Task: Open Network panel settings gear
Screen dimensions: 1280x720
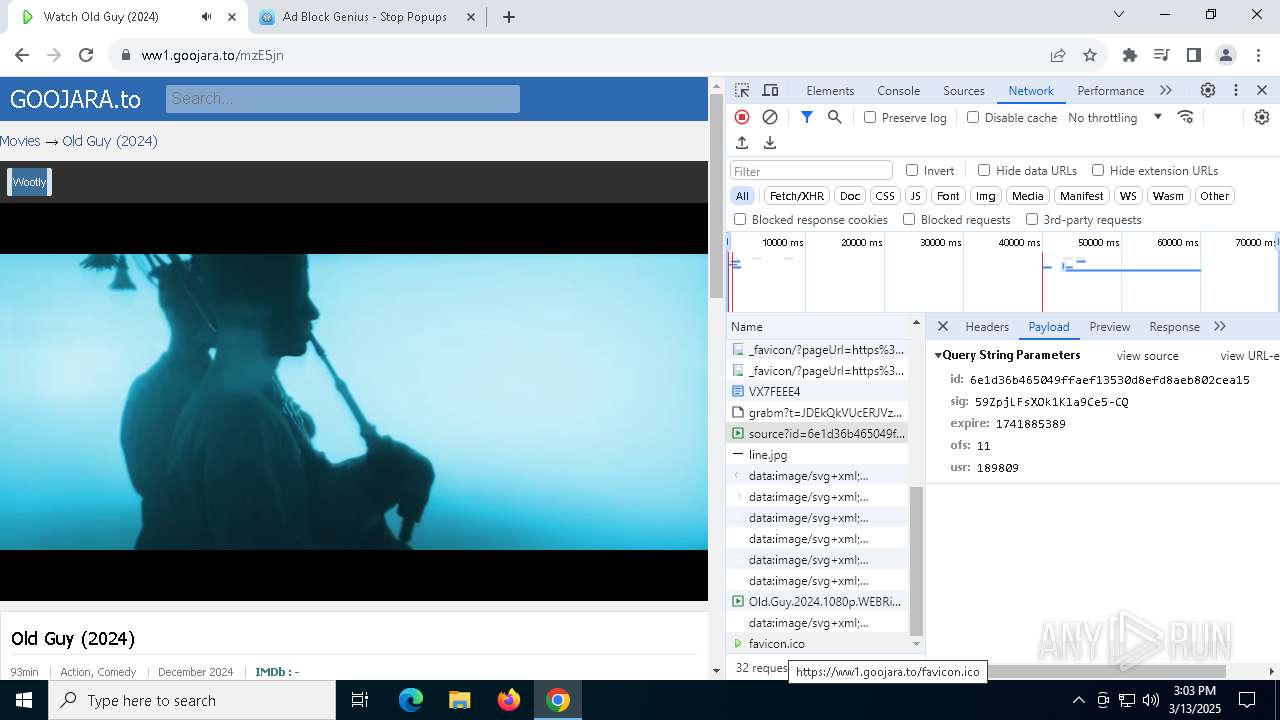Action: pyautogui.click(x=1262, y=117)
